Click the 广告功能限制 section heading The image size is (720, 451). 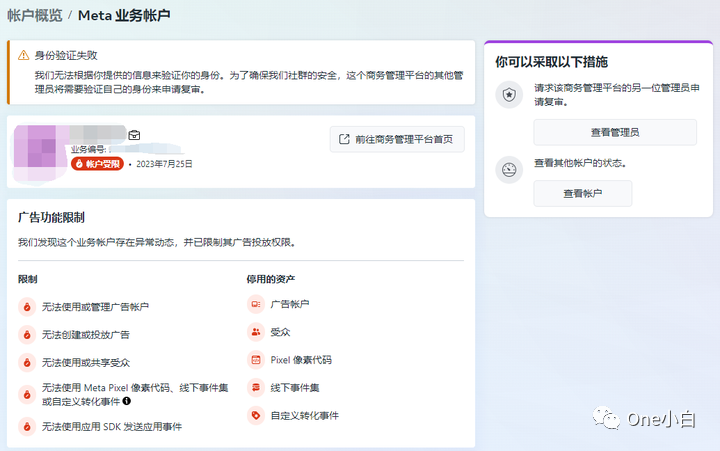(51, 217)
